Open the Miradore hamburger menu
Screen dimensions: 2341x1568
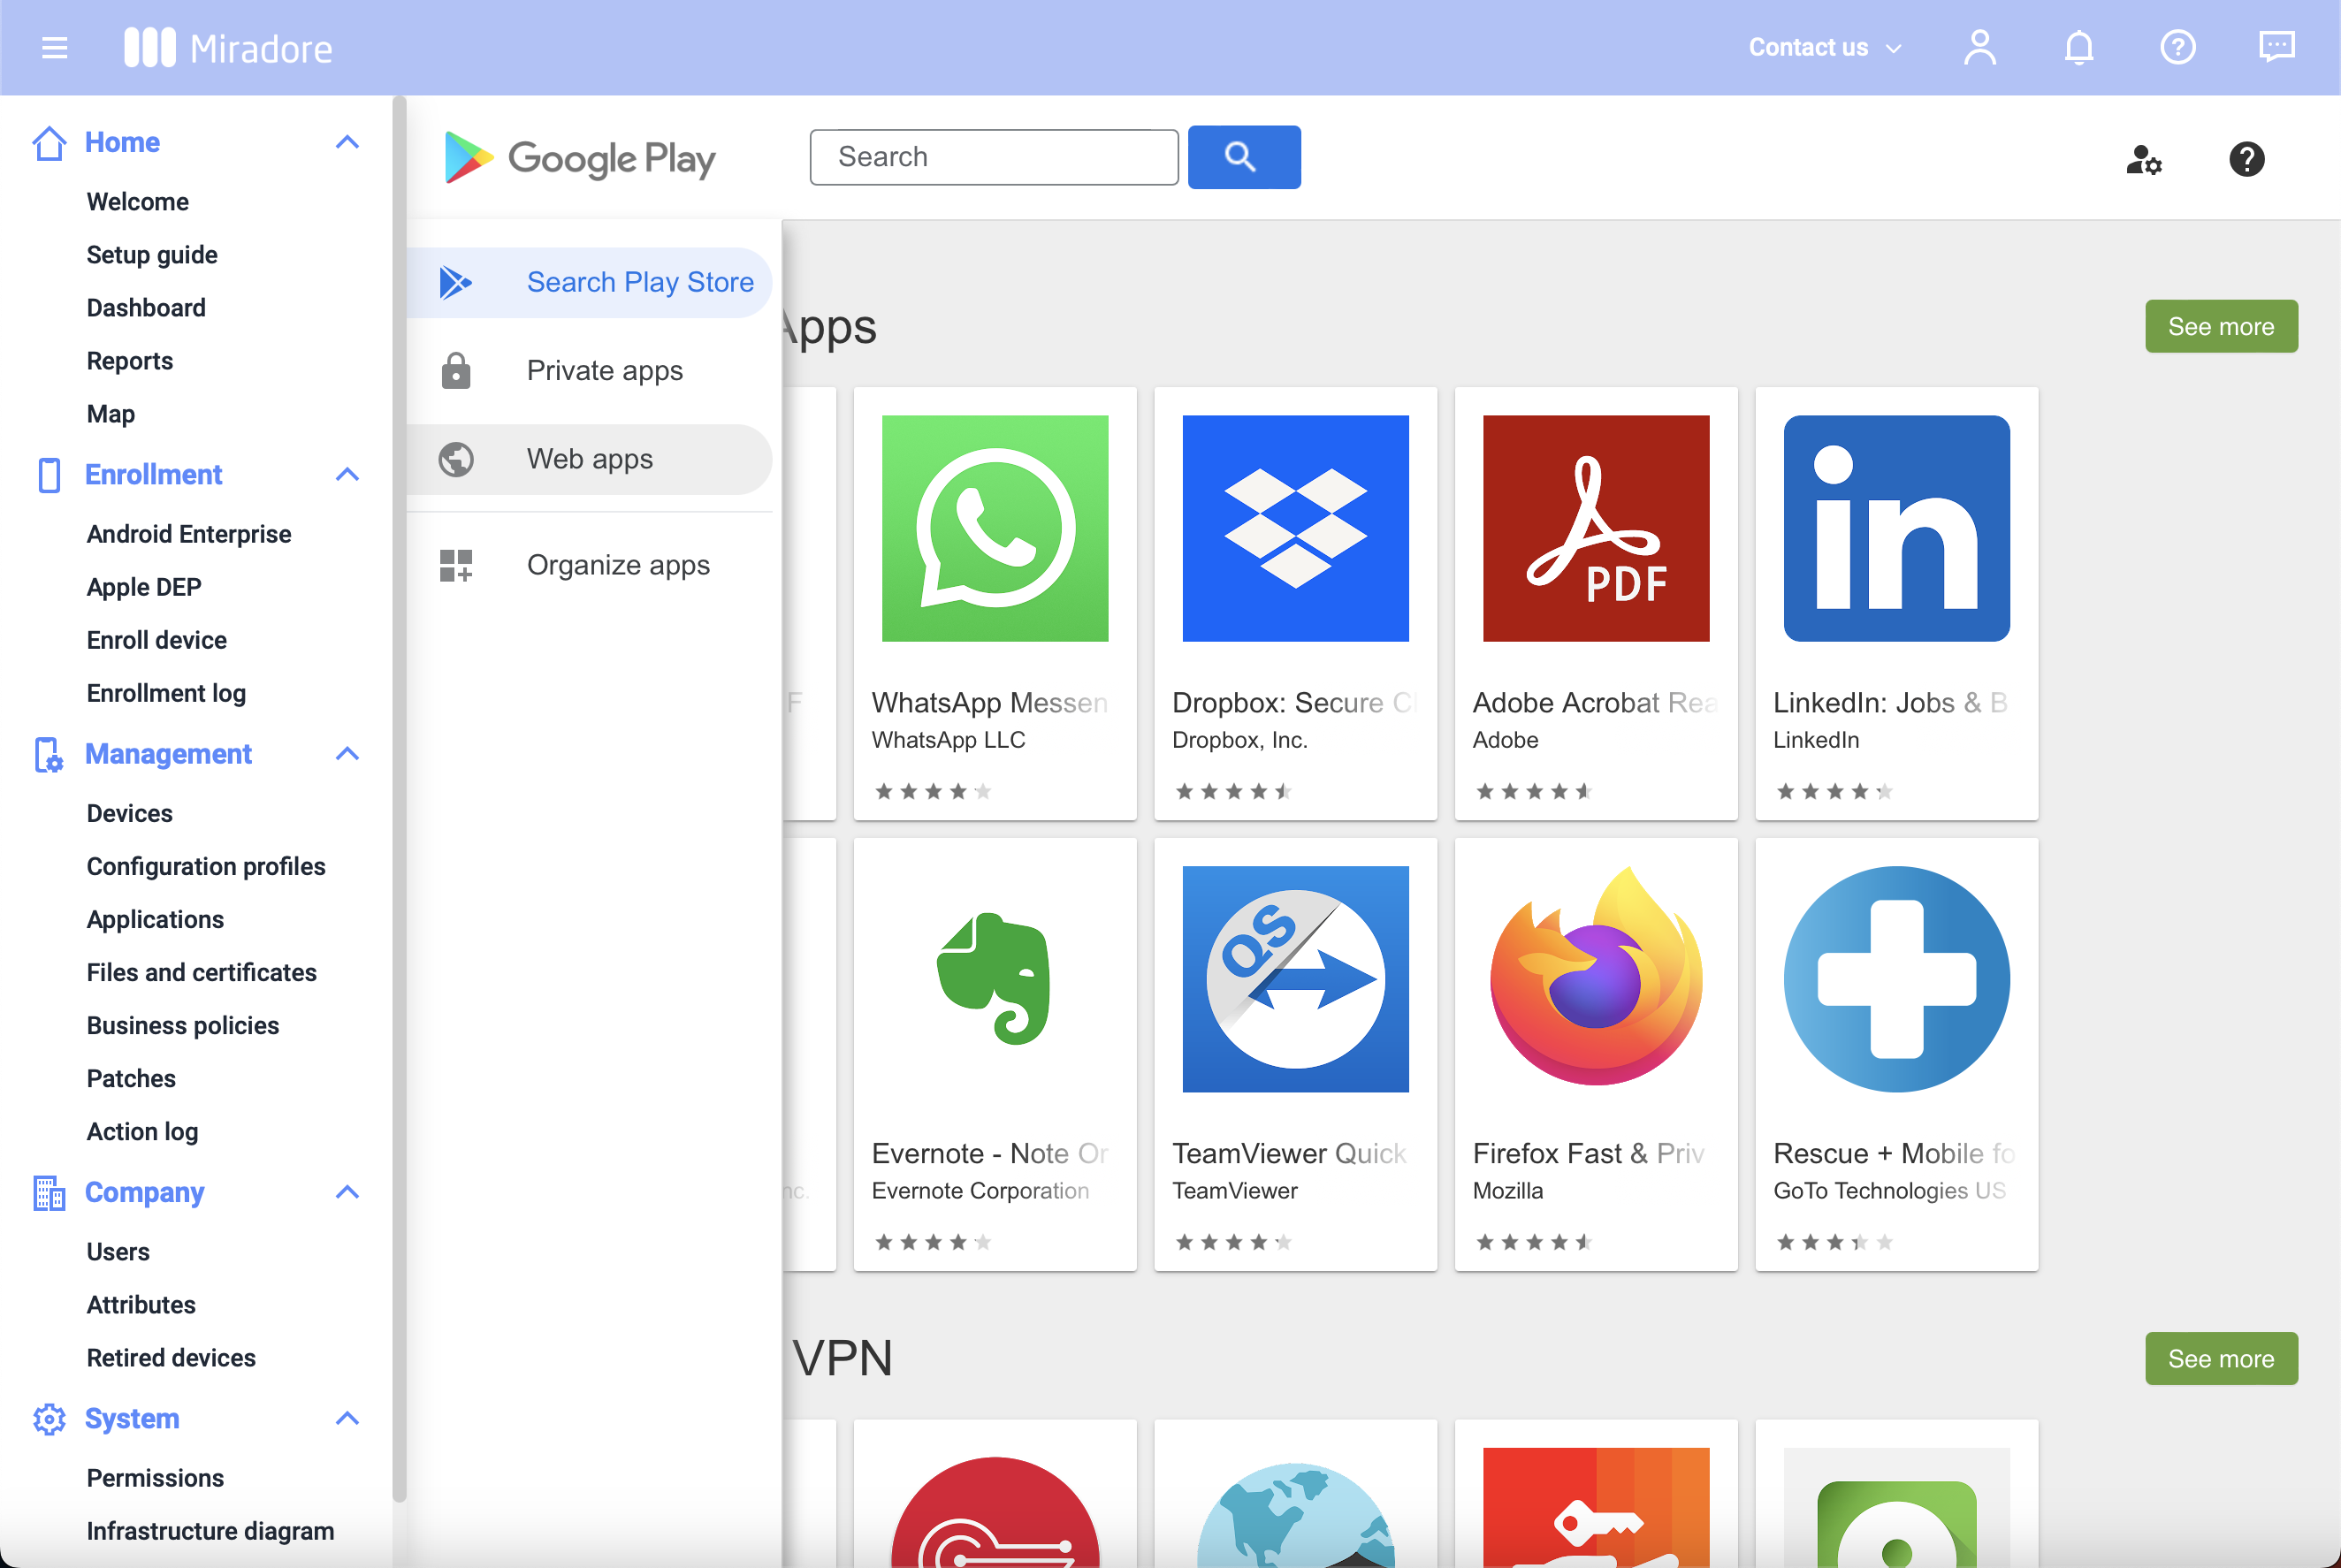pos(54,47)
